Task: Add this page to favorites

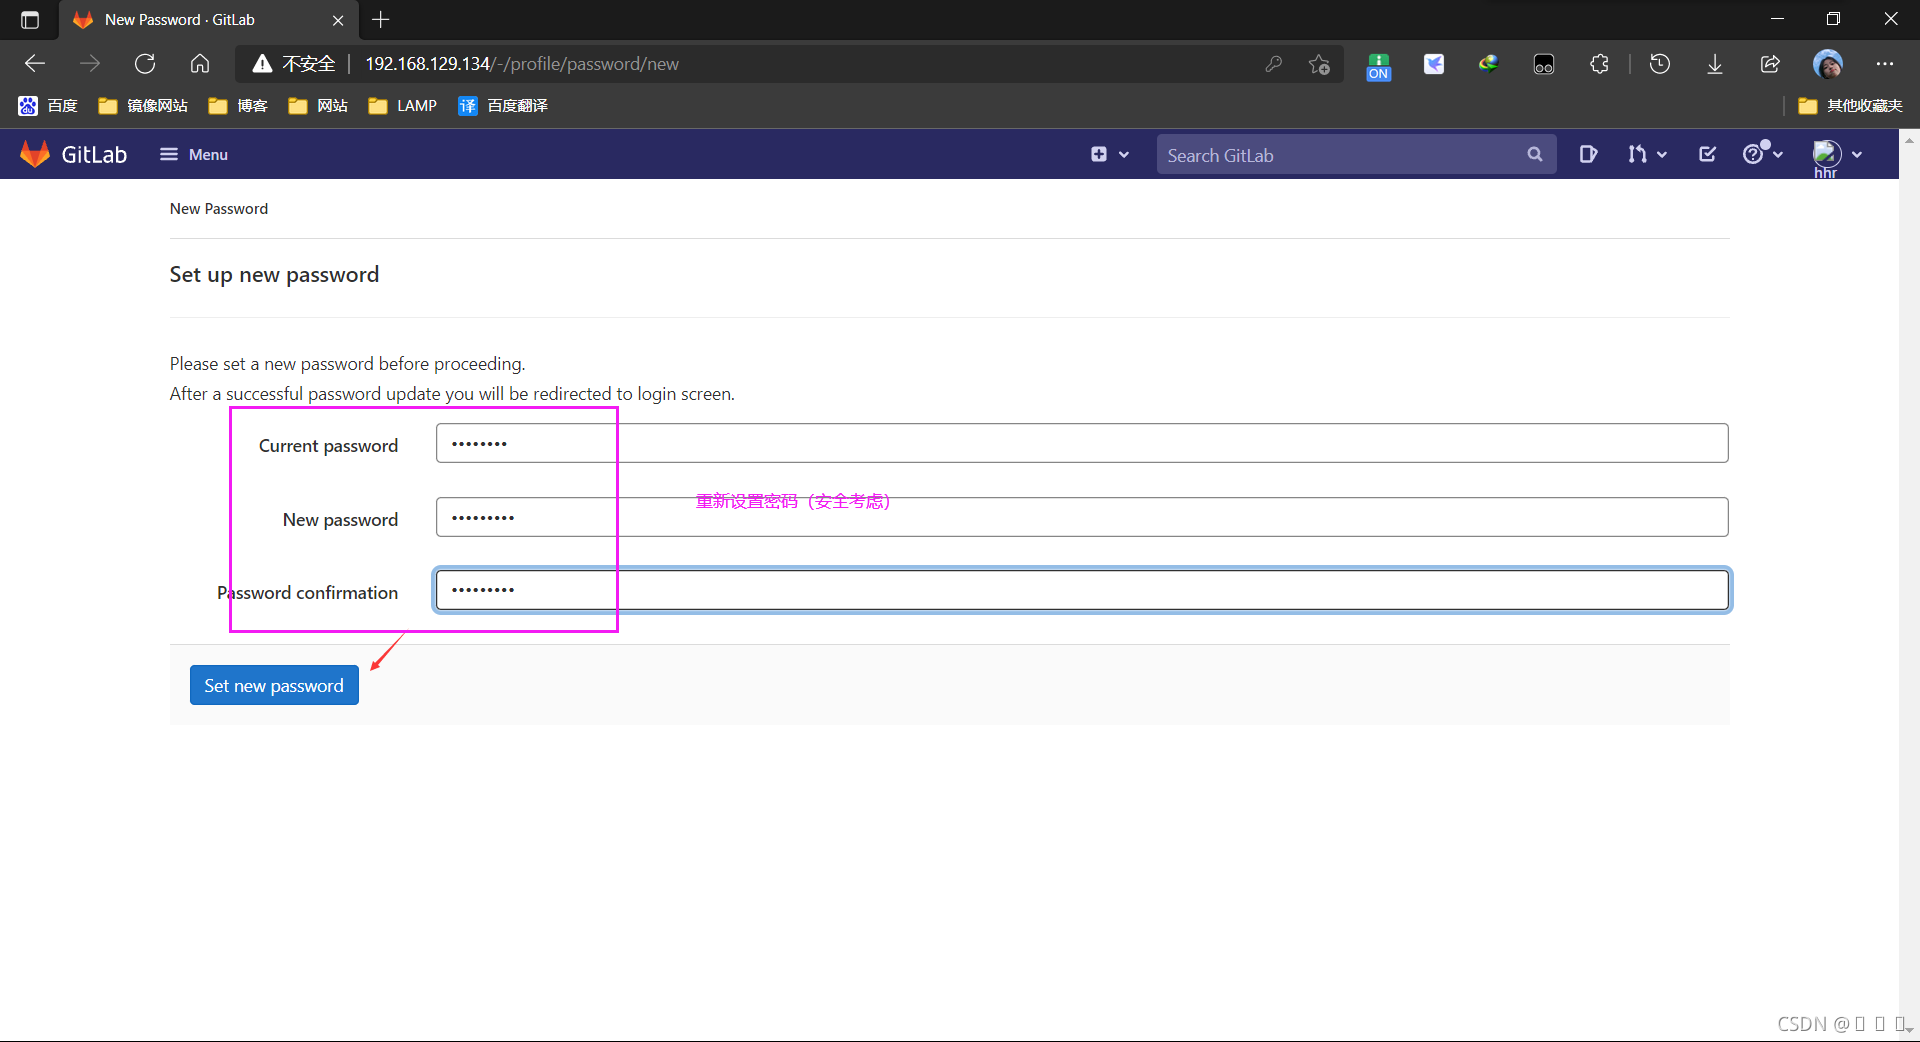Action: pyautogui.click(x=1319, y=64)
